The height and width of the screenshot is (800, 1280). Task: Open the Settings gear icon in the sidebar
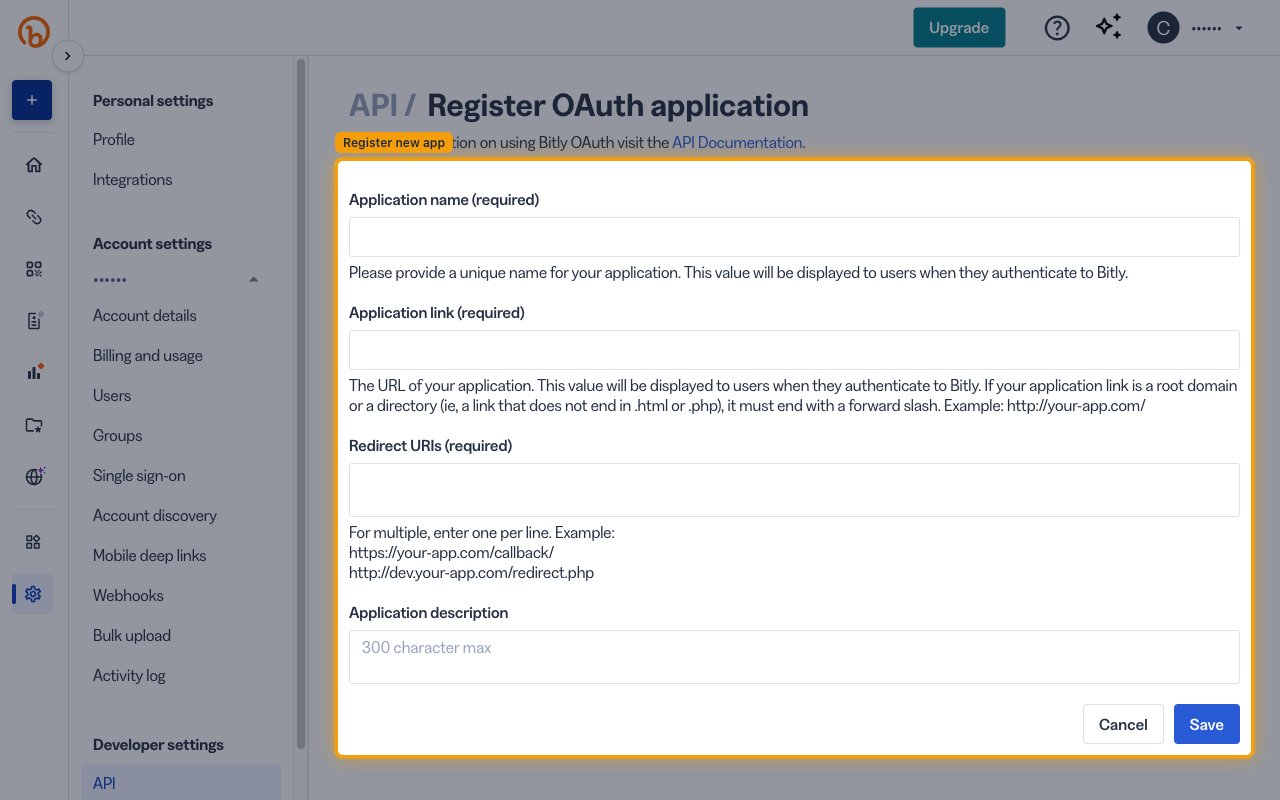[34, 594]
